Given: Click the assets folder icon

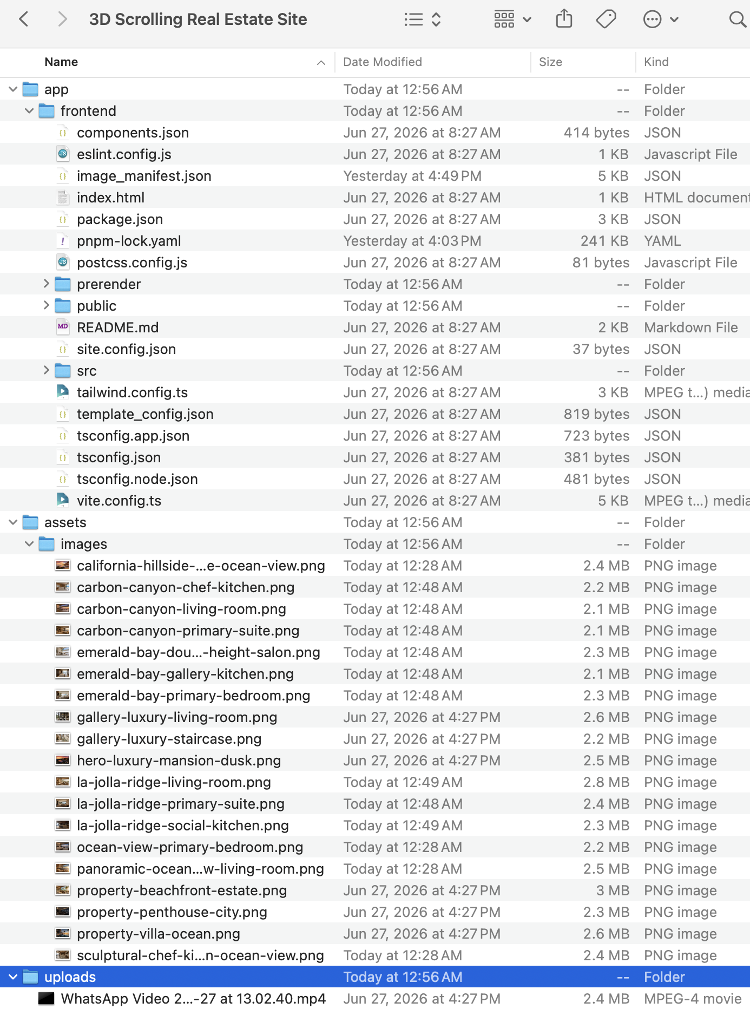Looking at the screenshot, I should tap(30, 522).
